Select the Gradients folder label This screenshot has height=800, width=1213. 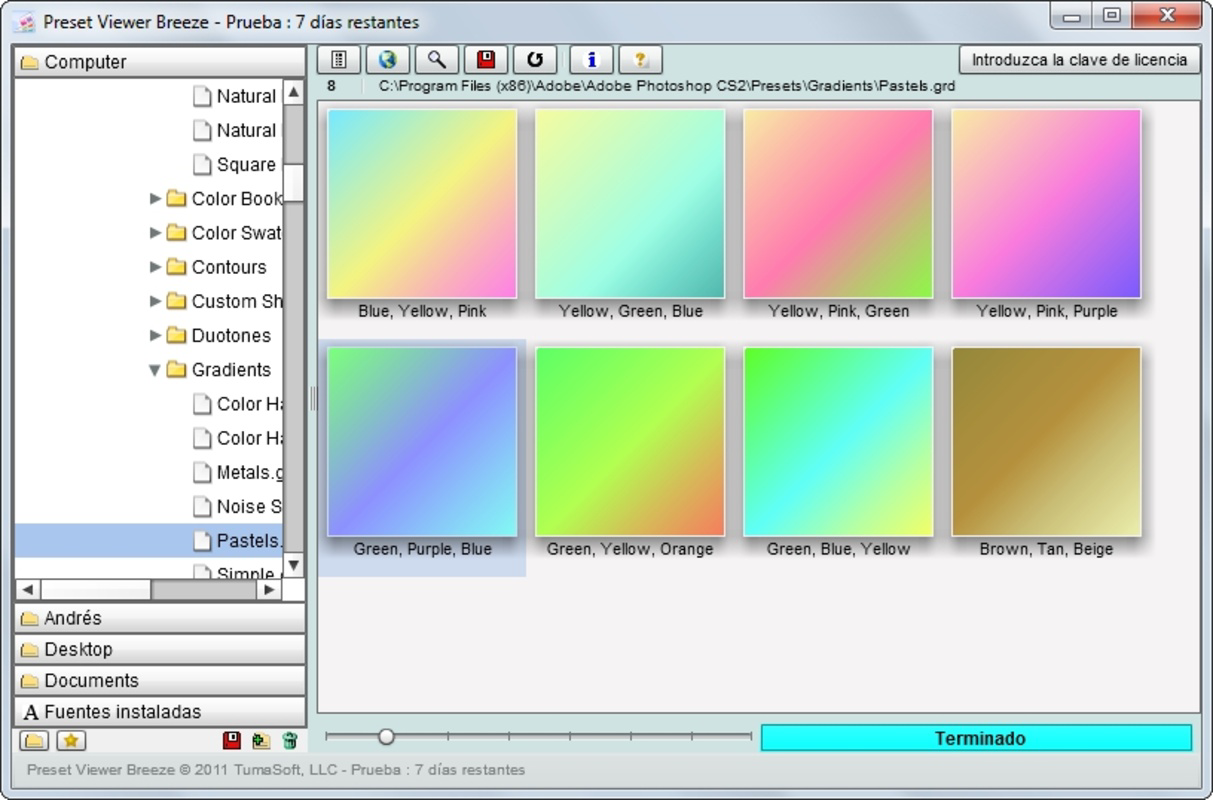click(231, 370)
